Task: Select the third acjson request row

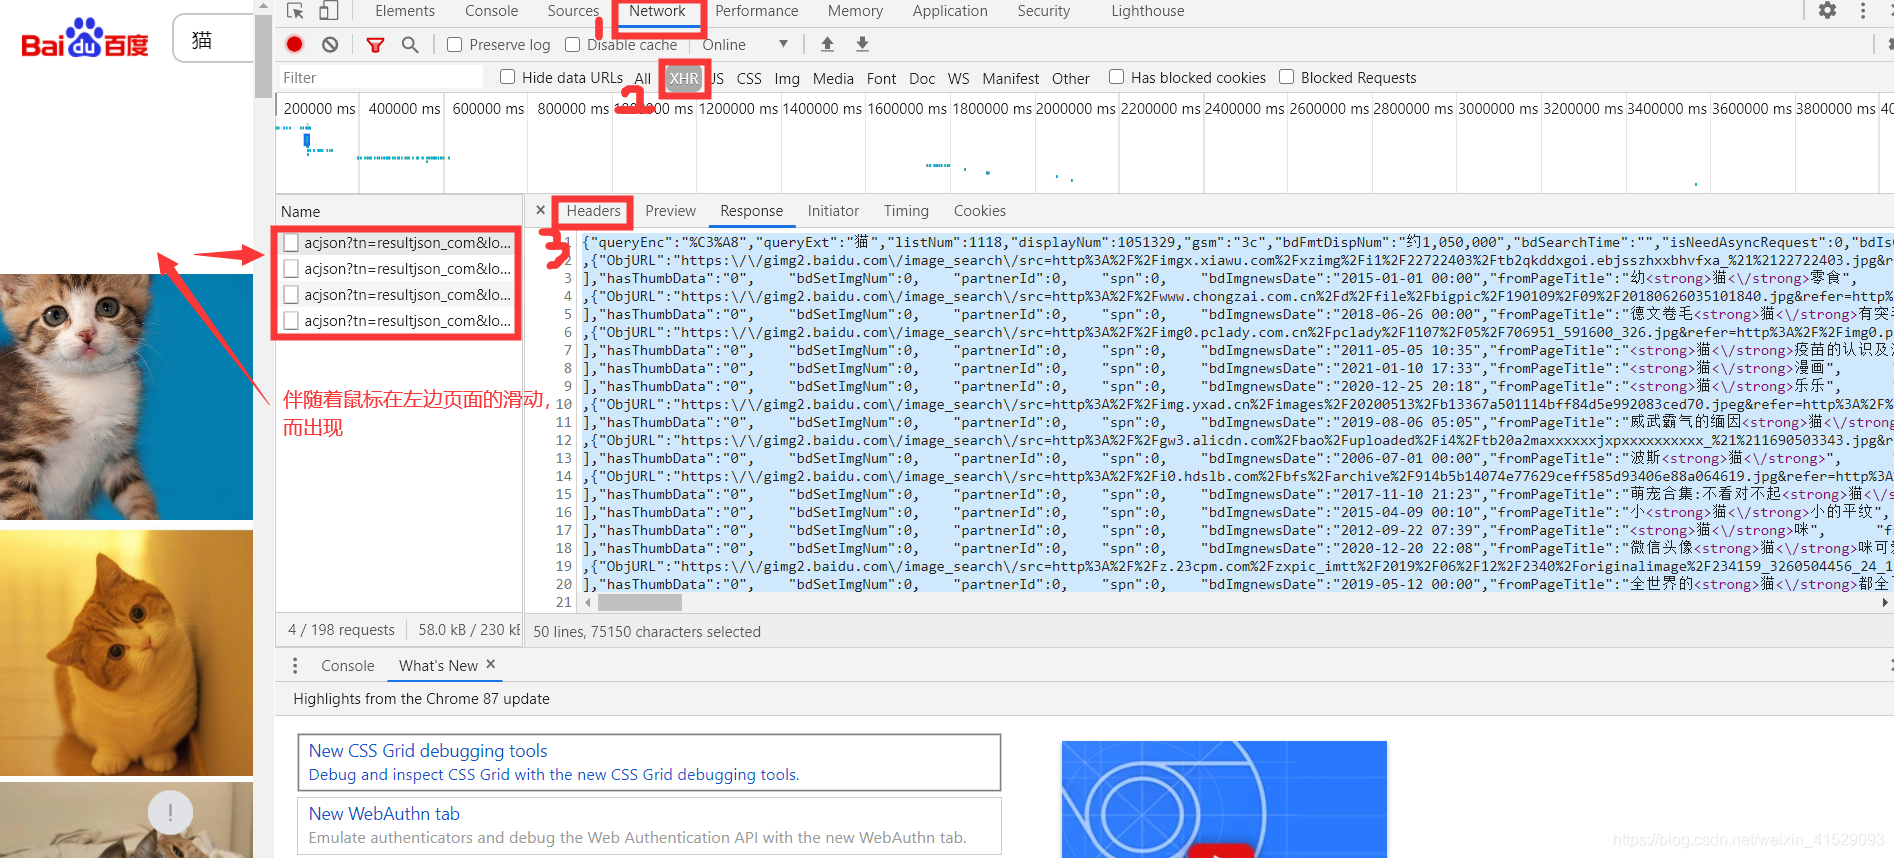Action: click(398, 294)
